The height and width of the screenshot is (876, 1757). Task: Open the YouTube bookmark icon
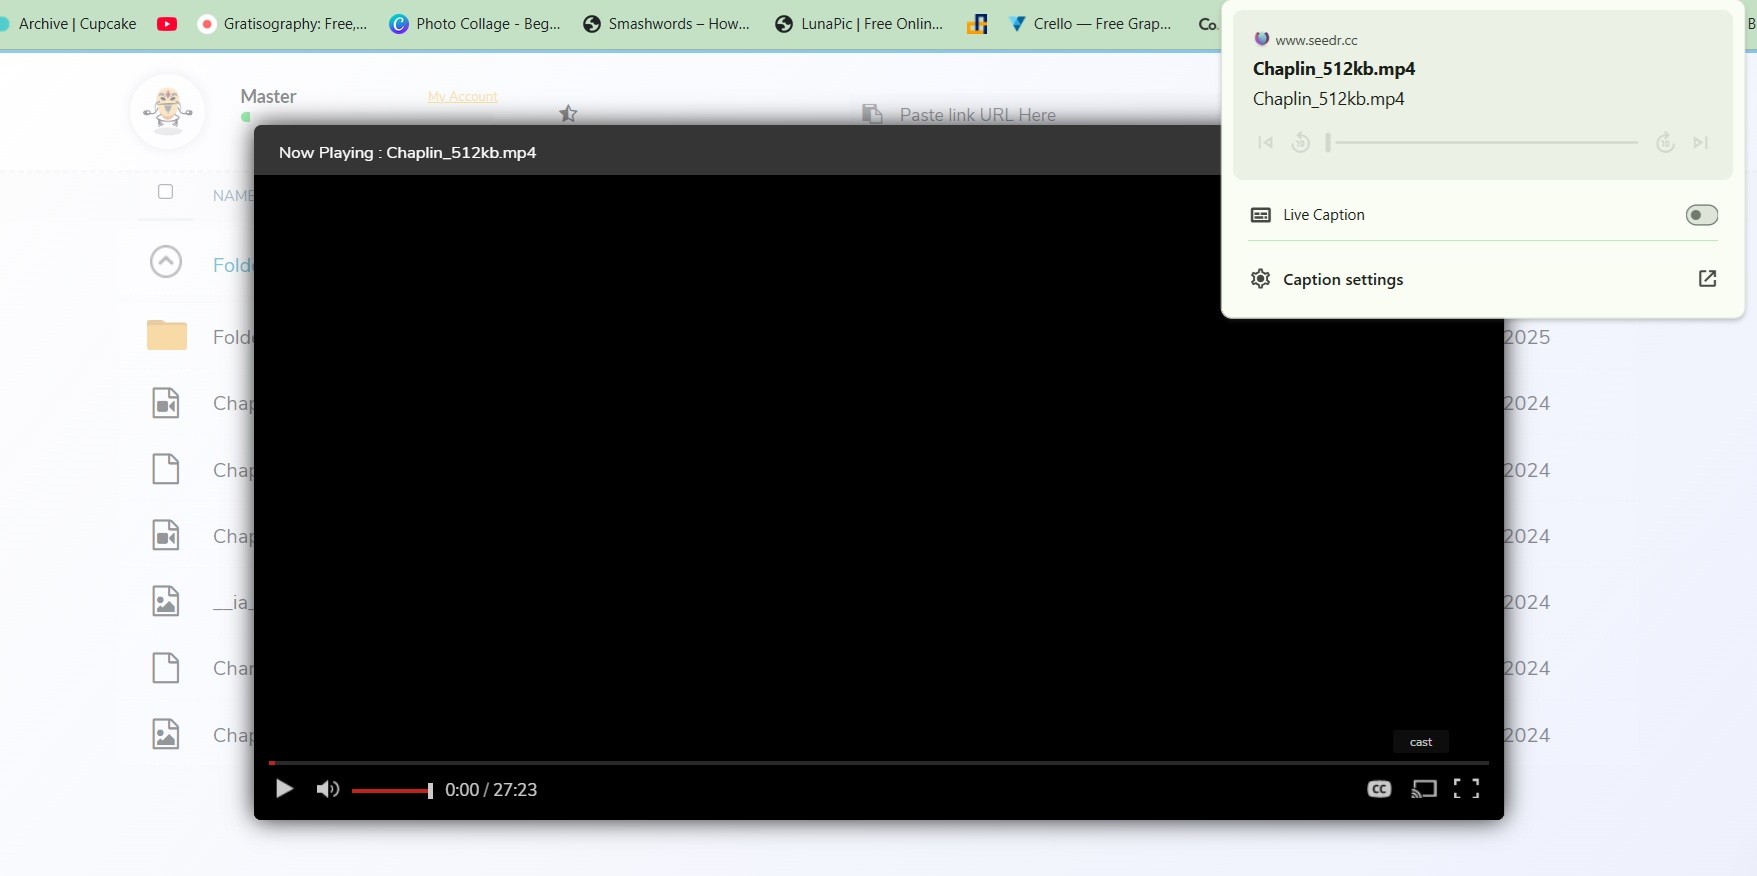(x=167, y=24)
